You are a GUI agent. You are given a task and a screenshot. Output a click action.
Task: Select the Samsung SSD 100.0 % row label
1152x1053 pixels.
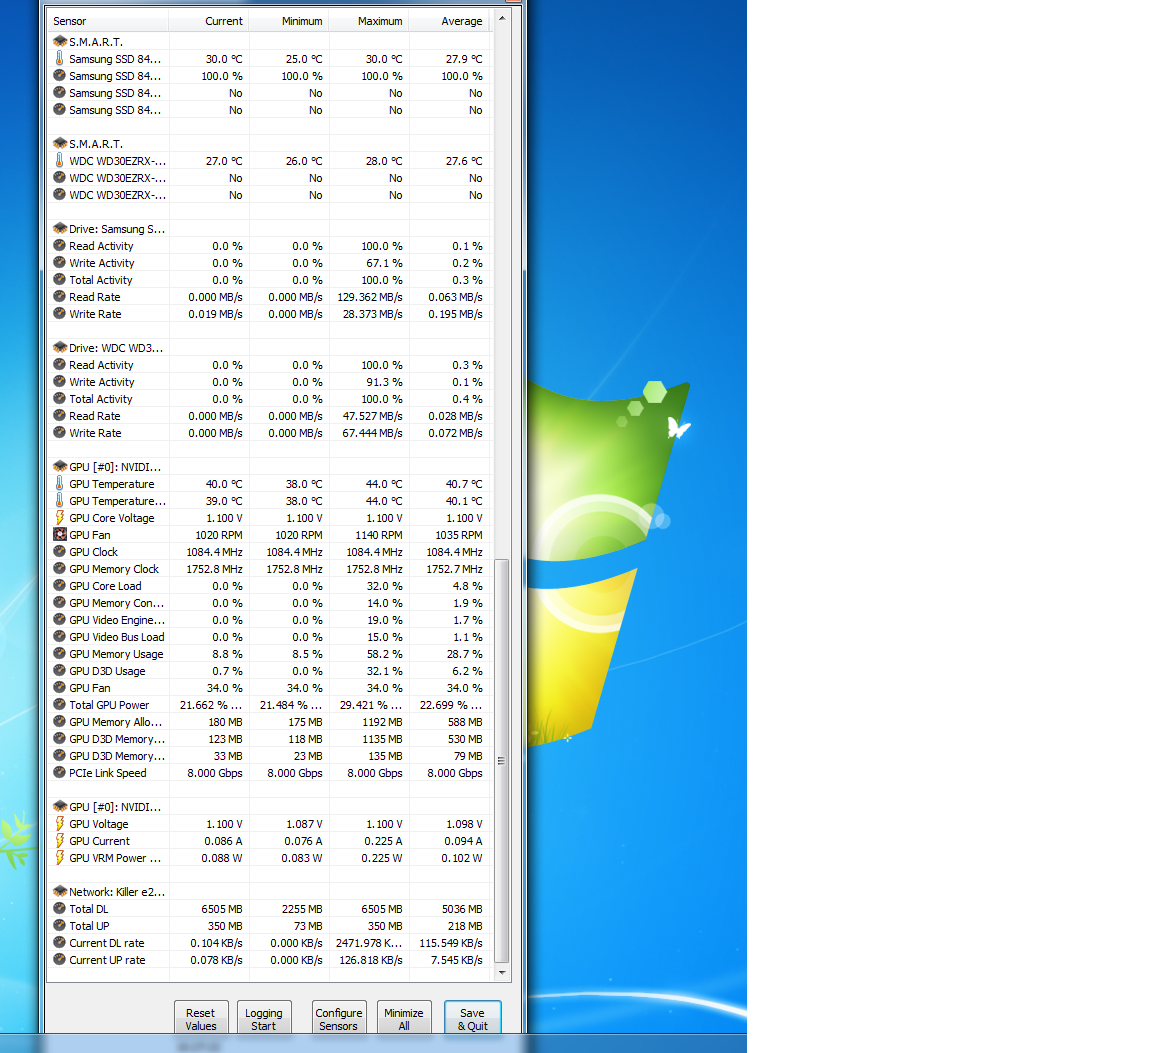115,76
